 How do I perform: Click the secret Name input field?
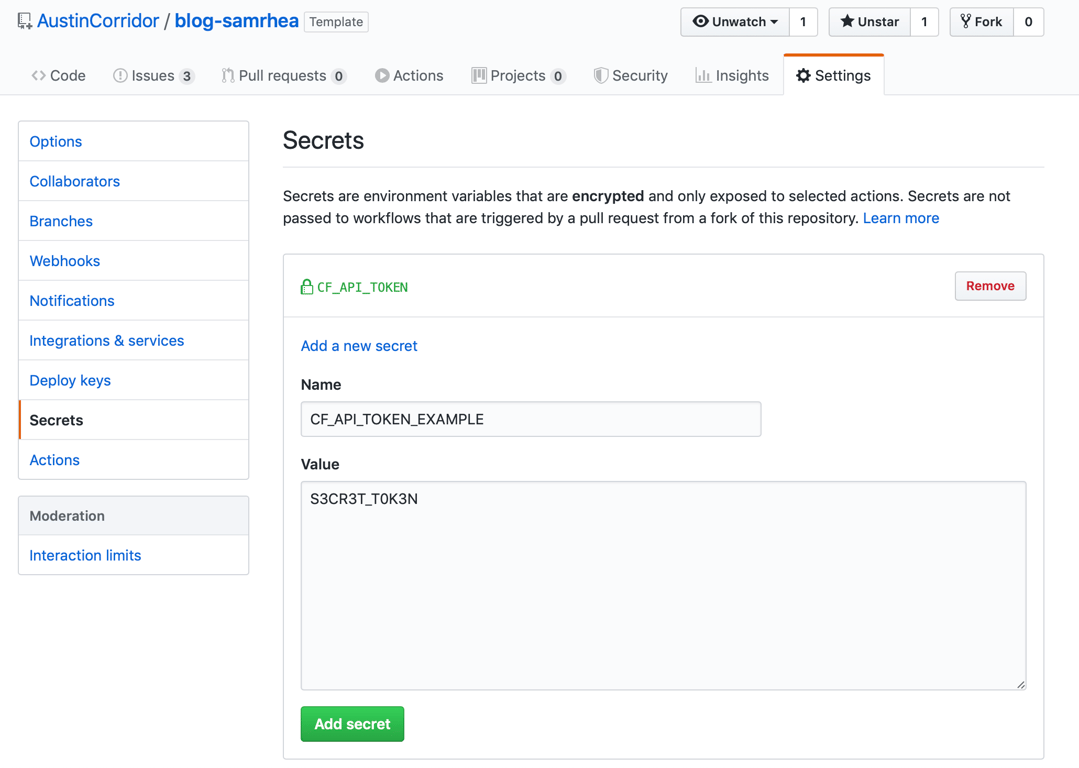[531, 419]
